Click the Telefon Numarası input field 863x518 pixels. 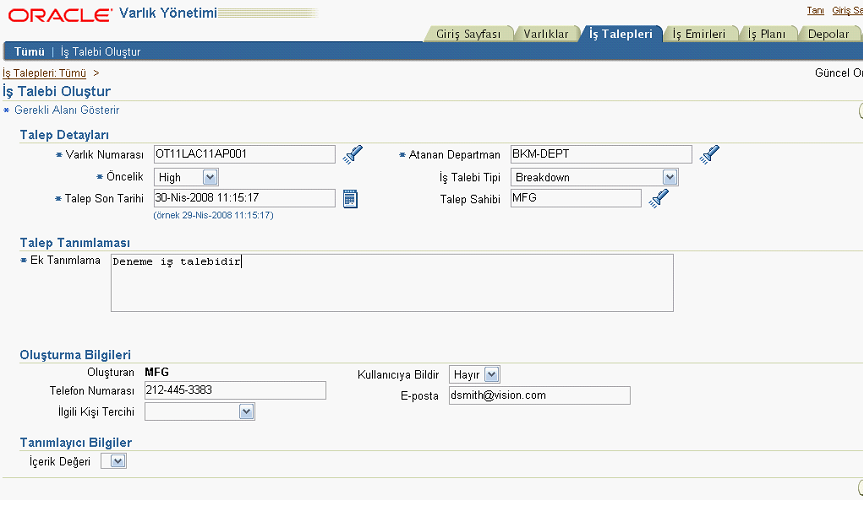235,390
